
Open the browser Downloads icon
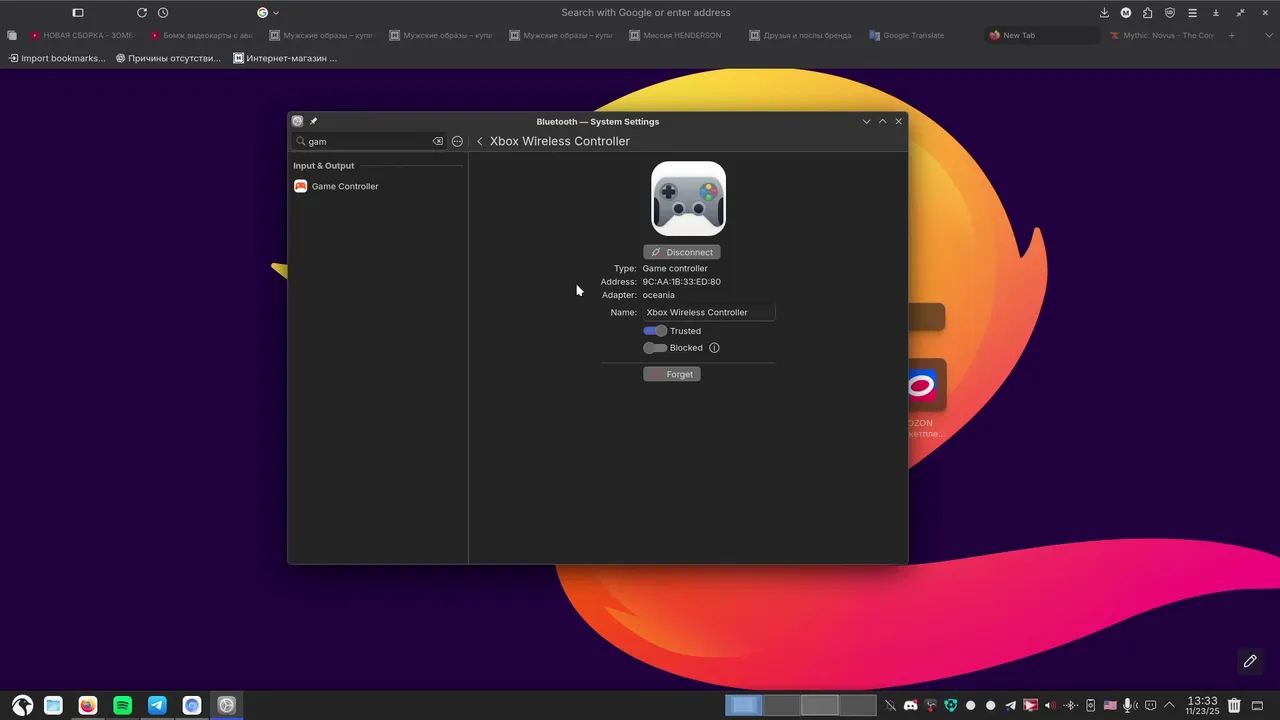click(1104, 13)
